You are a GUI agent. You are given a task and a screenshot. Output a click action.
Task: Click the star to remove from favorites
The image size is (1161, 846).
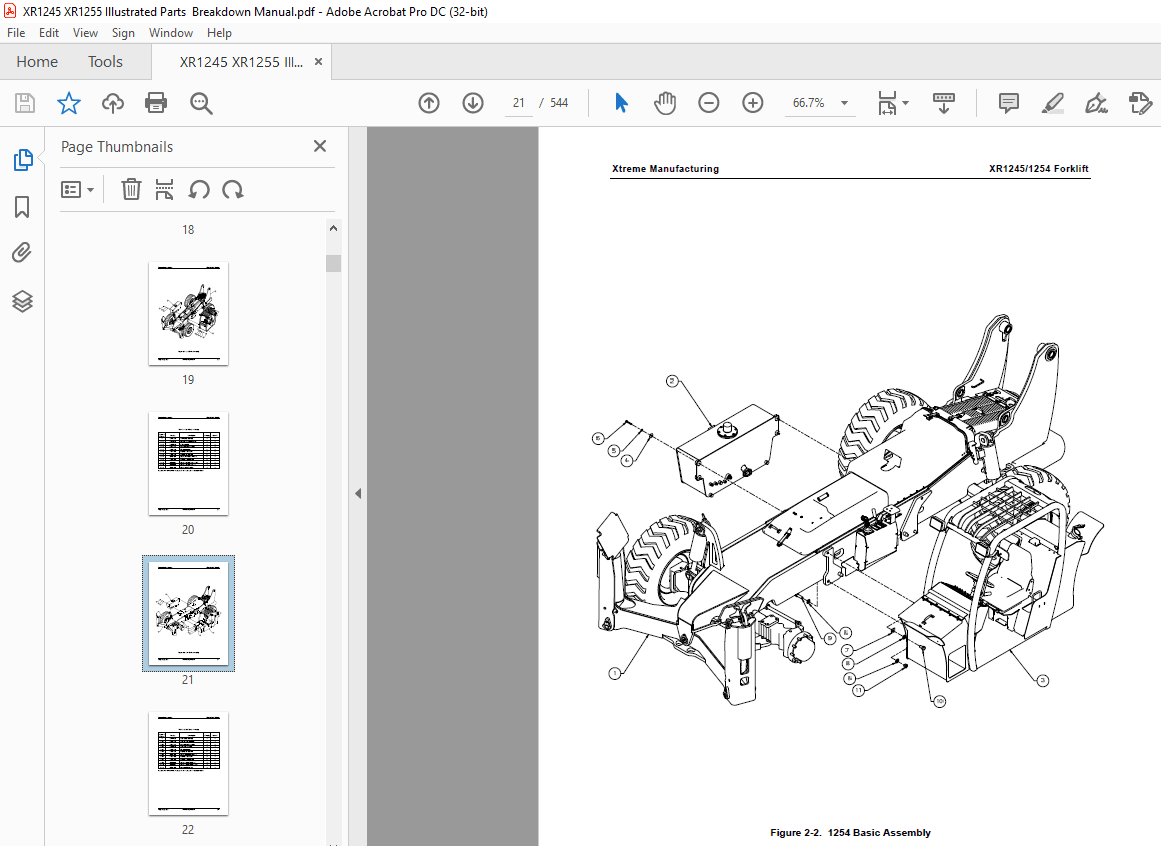[x=68, y=102]
